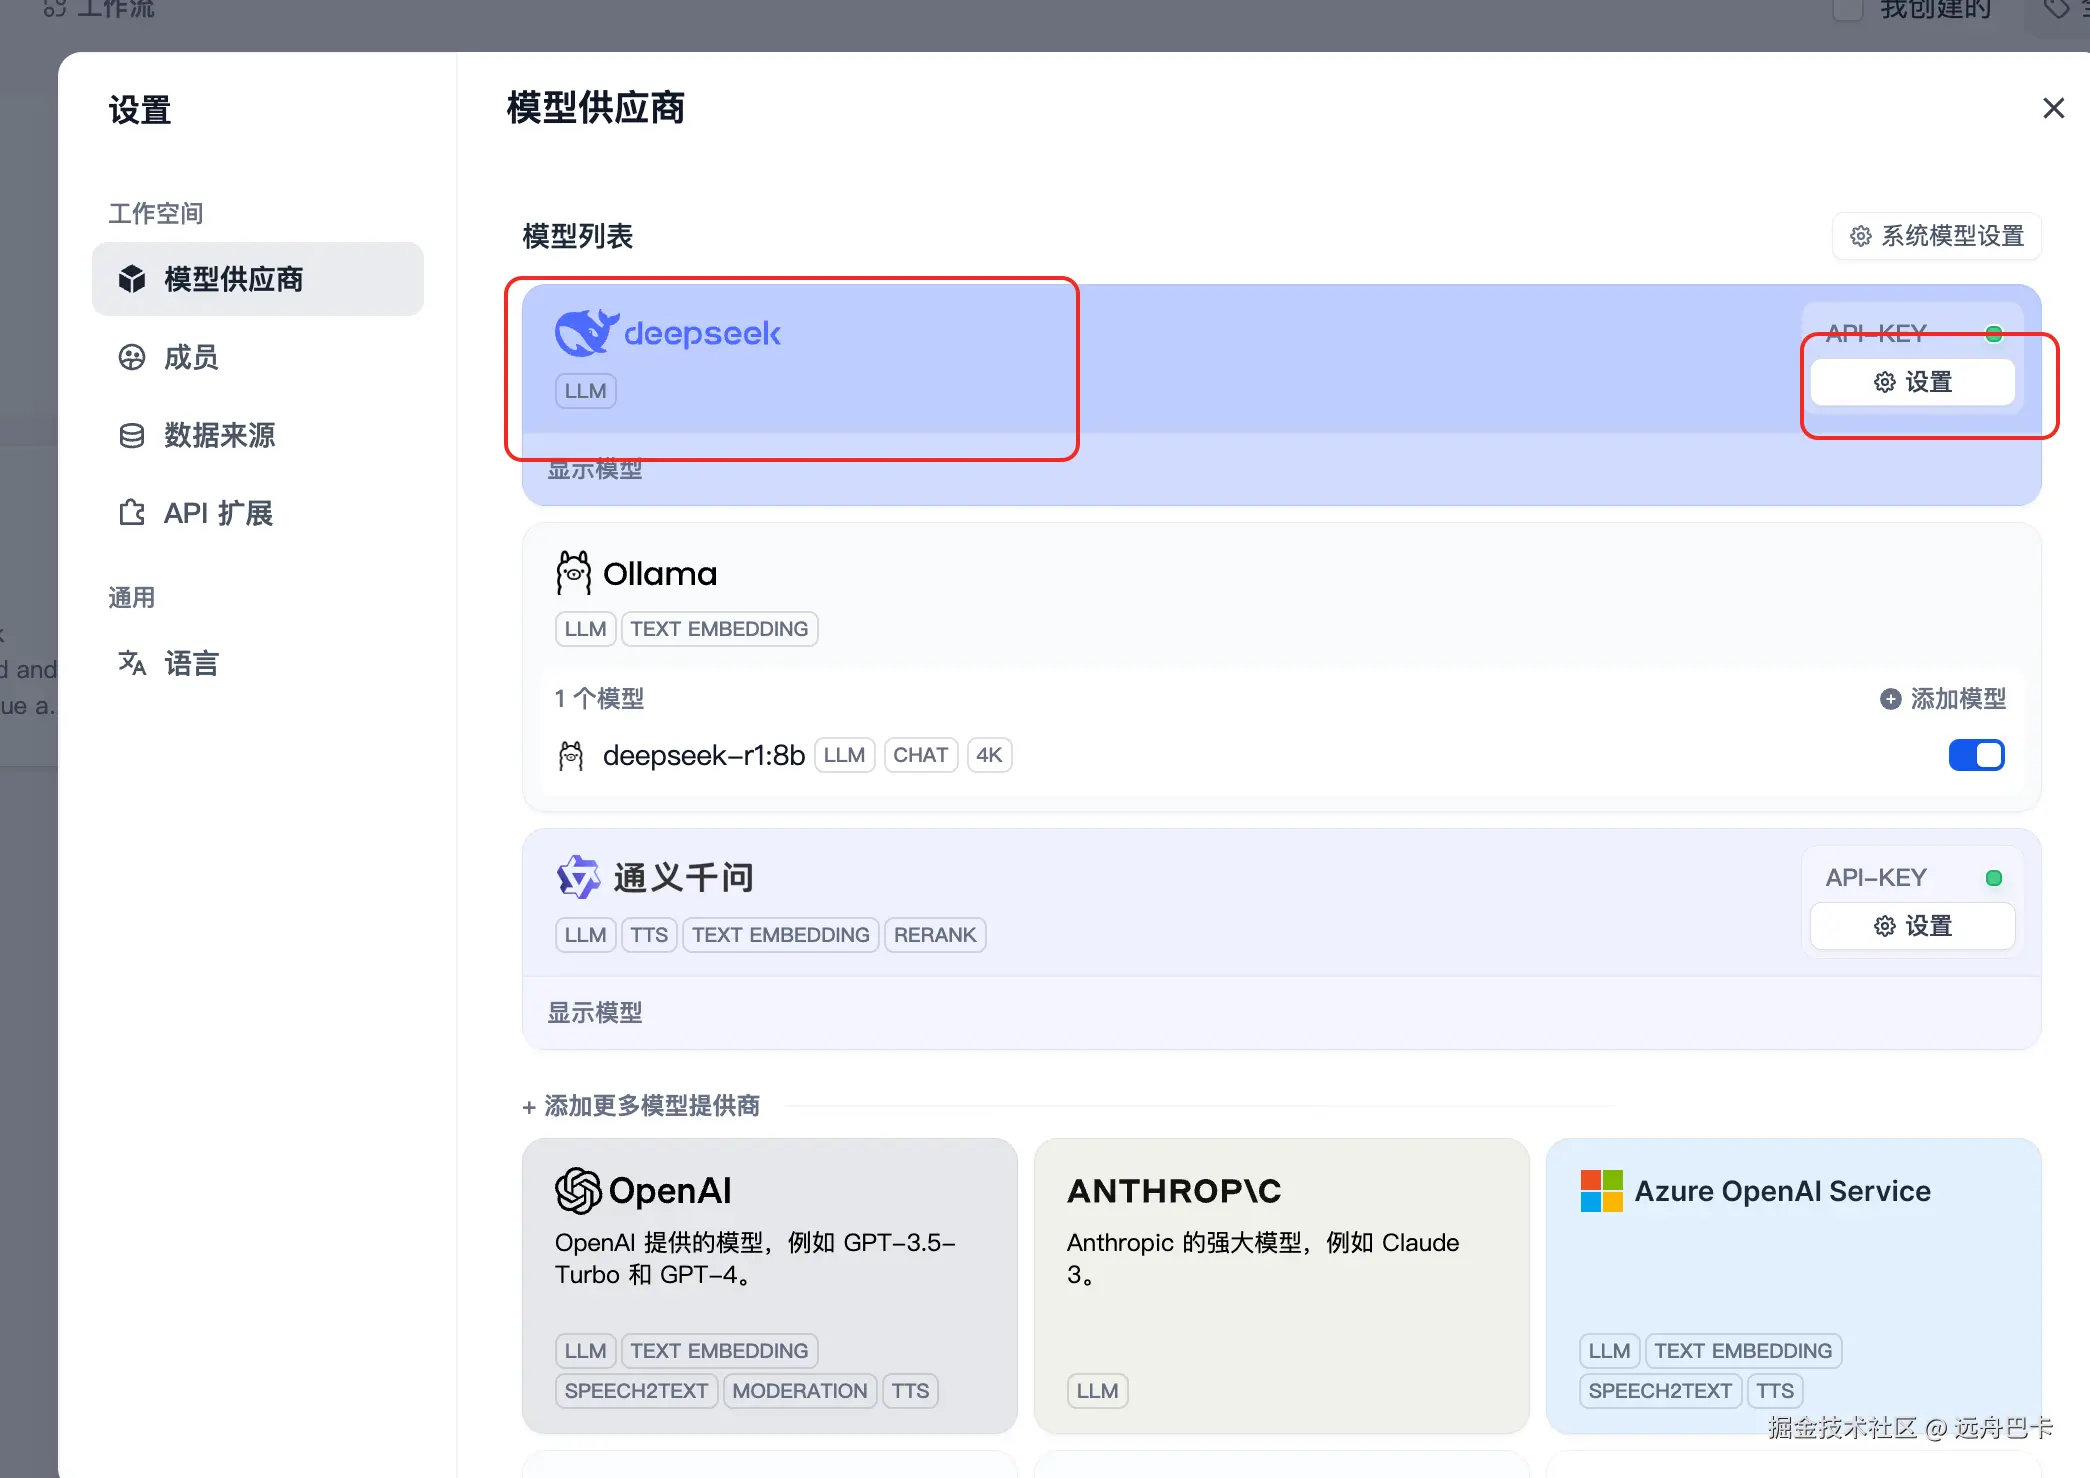
Task: Expand 显示模型 under 通义千问
Action: 595,1012
